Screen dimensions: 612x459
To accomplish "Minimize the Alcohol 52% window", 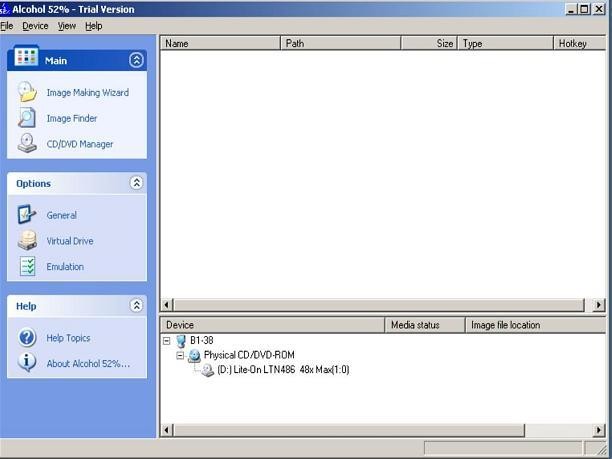I will 571,9.
